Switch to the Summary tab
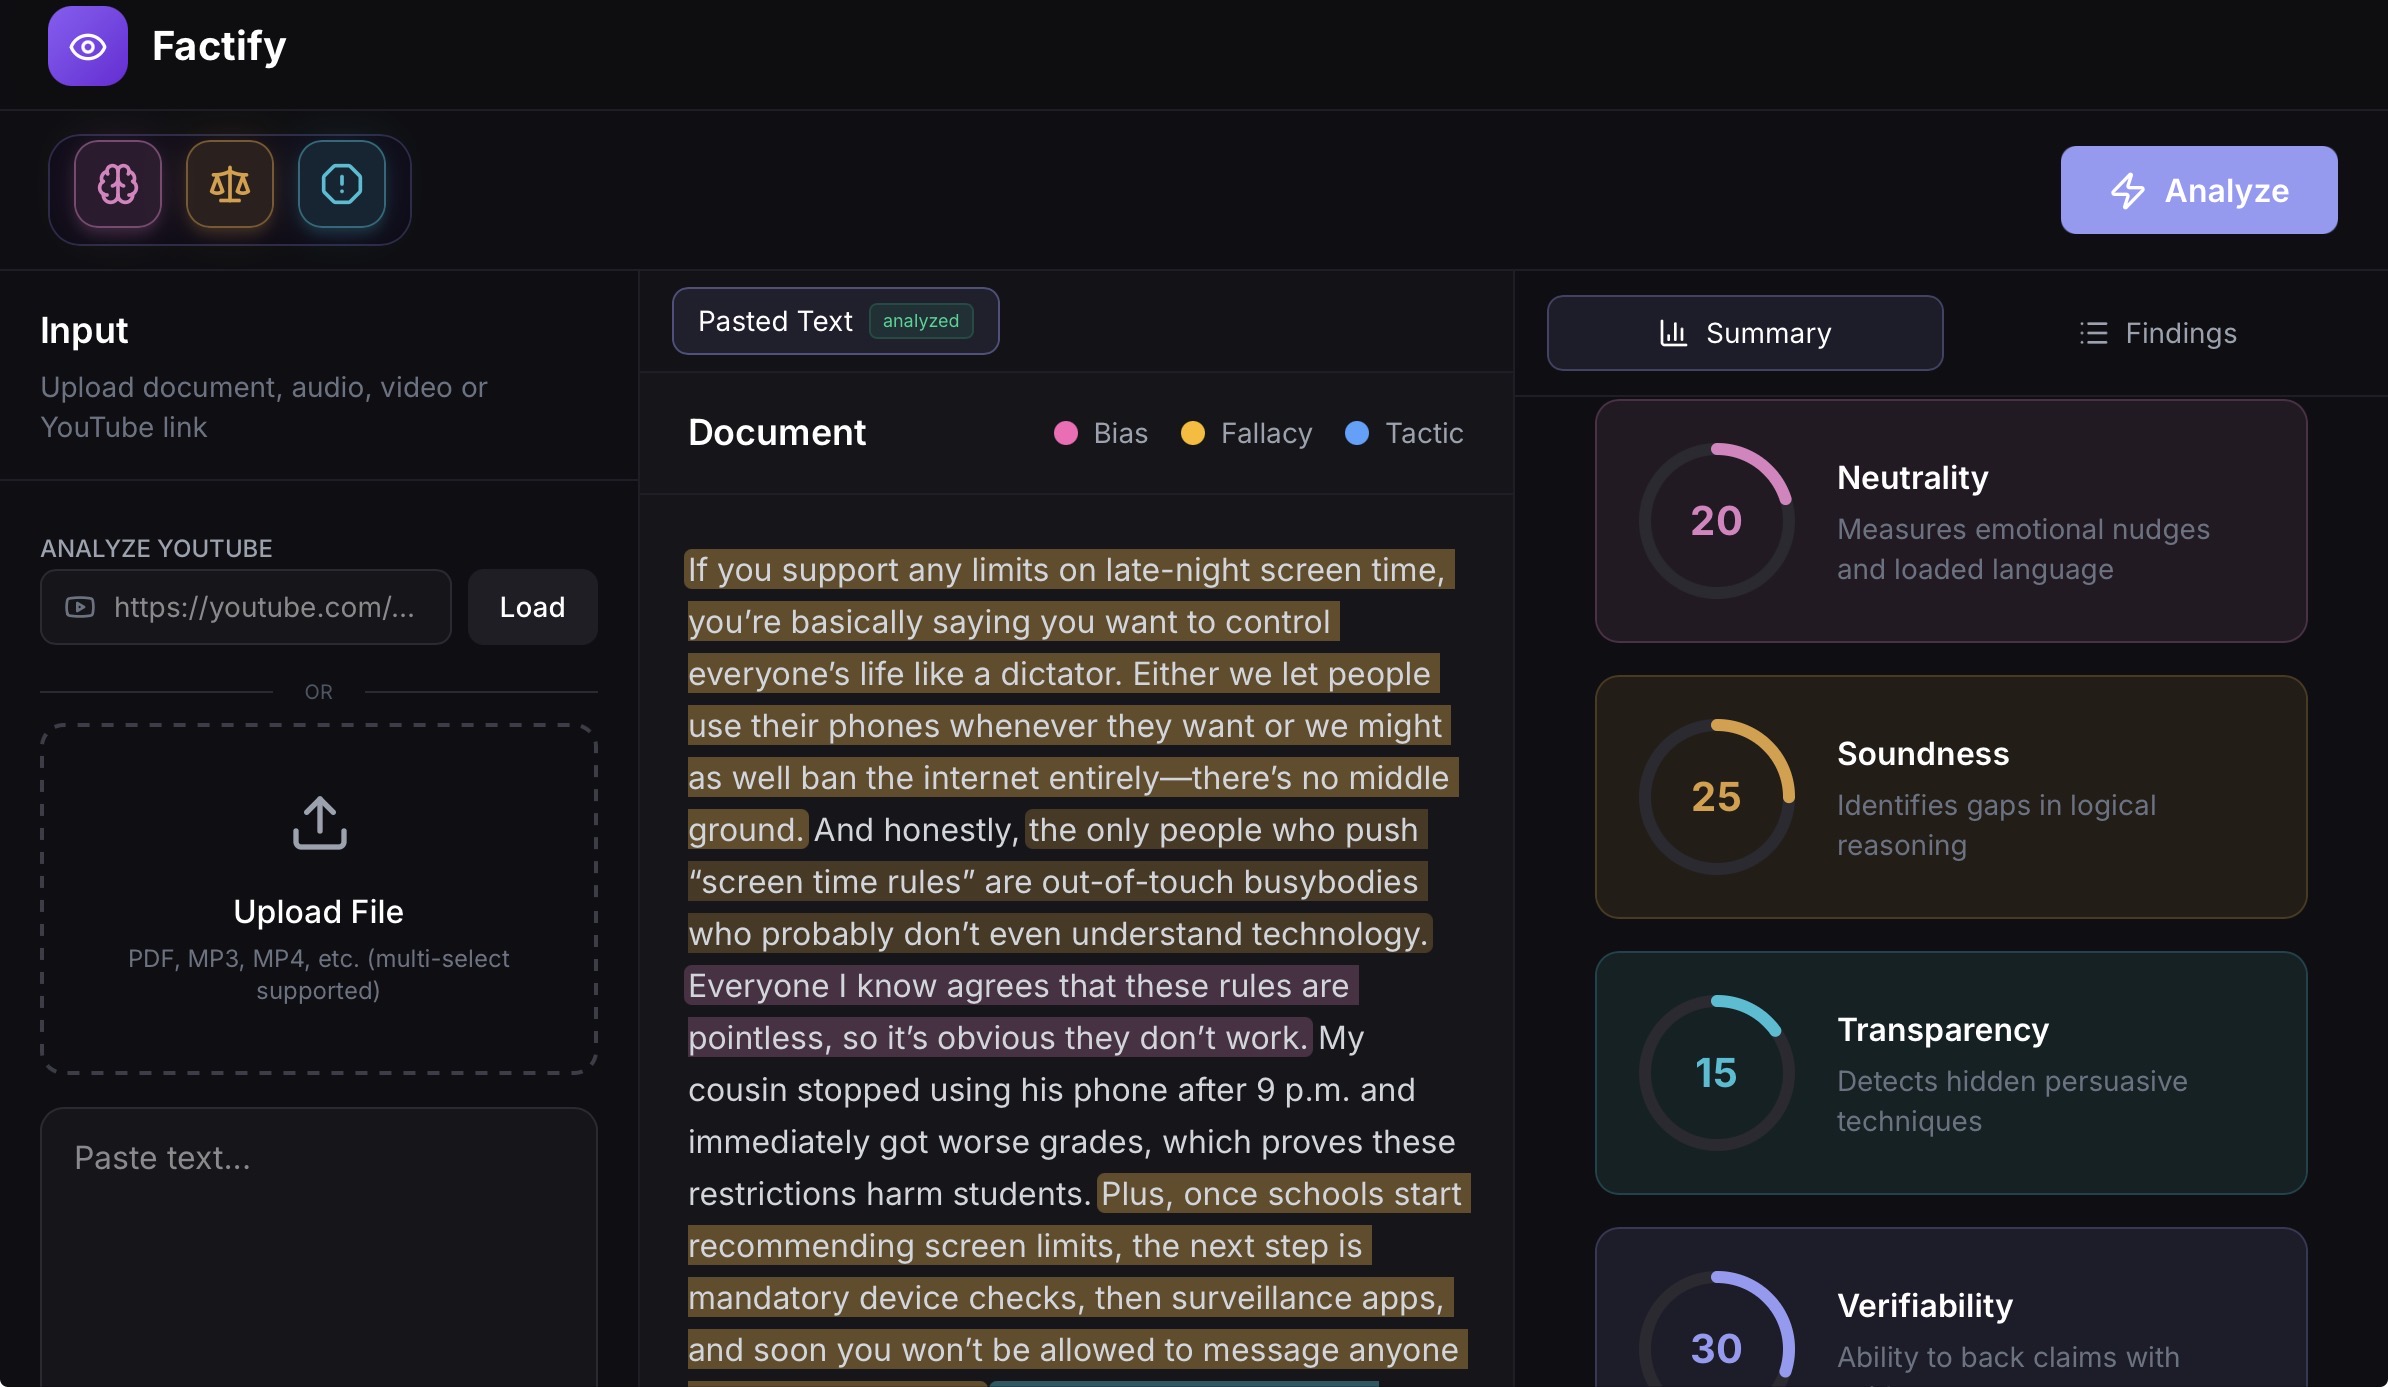Screen dimensions: 2388x1387 pyautogui.click(x=1744, y=333)
